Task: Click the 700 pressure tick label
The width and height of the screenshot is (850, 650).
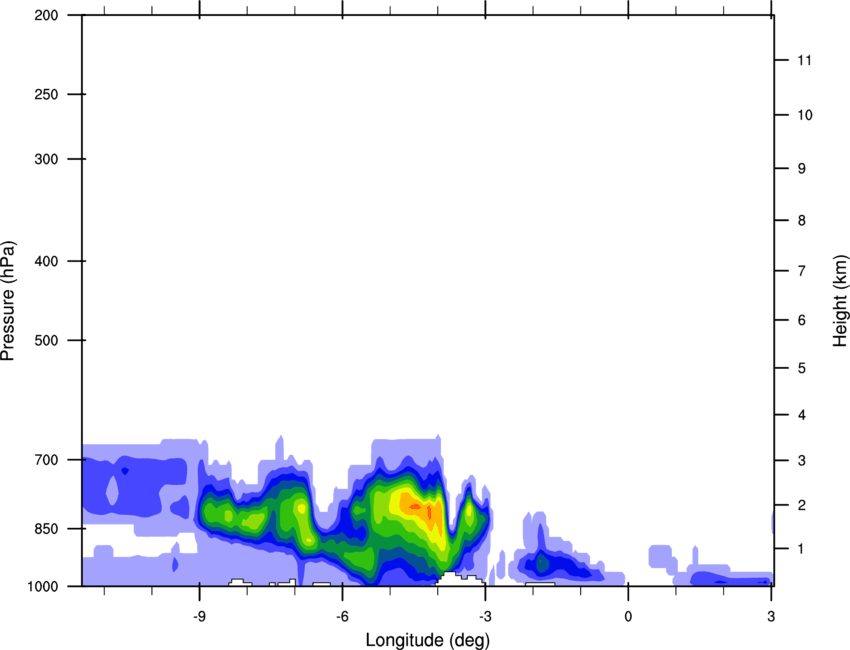Action: (x=46, y=460)
